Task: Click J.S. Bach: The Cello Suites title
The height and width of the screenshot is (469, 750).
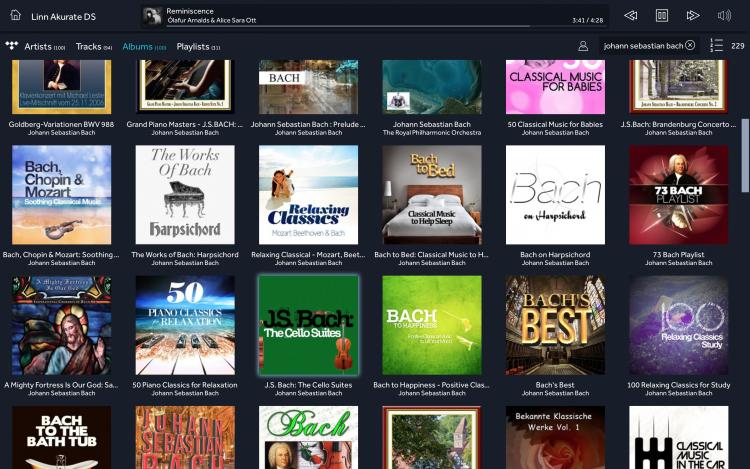Action: (x=309, y=385)
